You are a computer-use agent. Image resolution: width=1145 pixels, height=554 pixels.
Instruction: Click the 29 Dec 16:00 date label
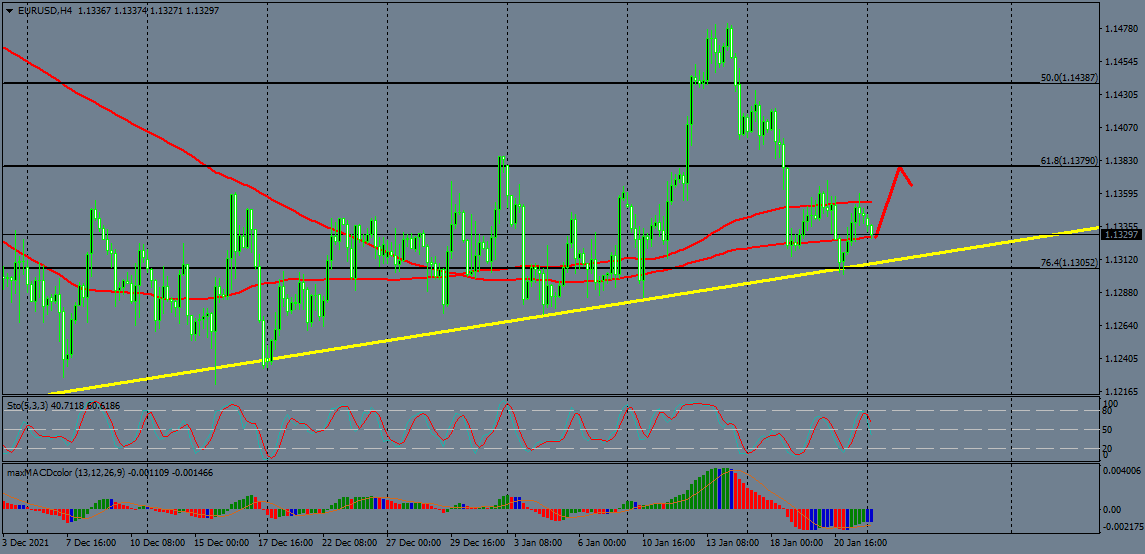[x=477, y=543]
